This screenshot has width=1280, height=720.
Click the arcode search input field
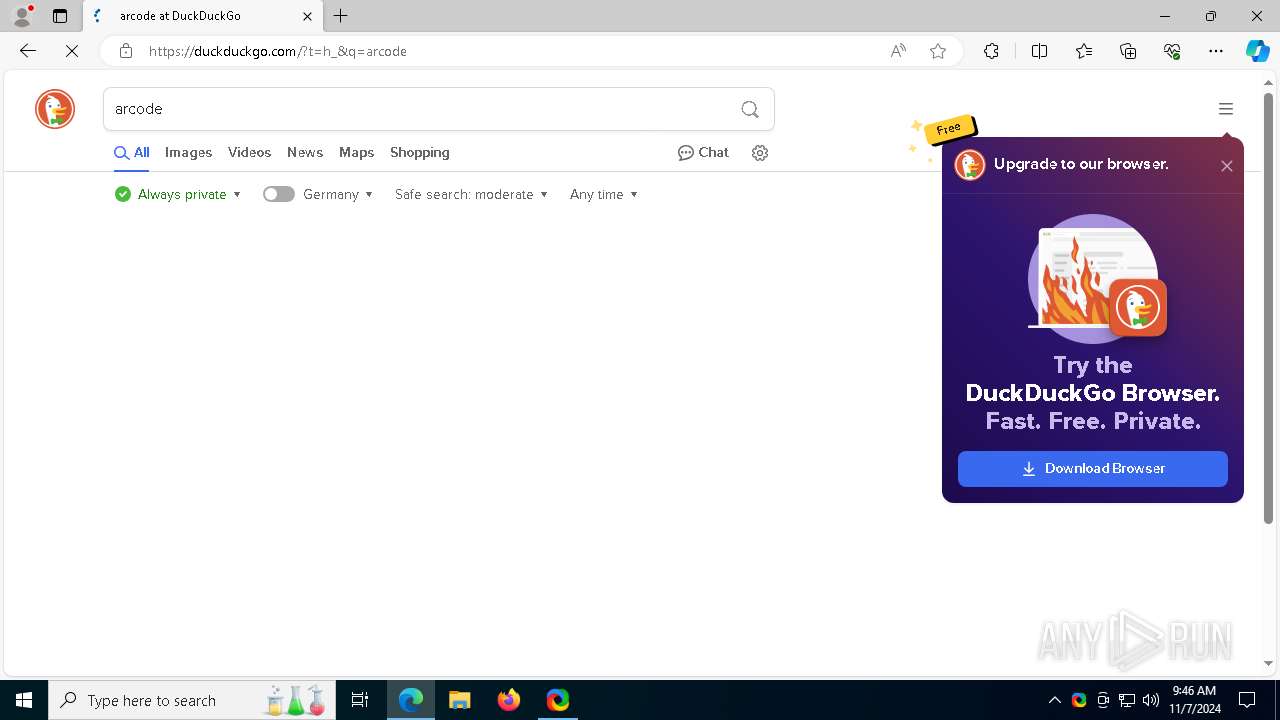[420, 109]
